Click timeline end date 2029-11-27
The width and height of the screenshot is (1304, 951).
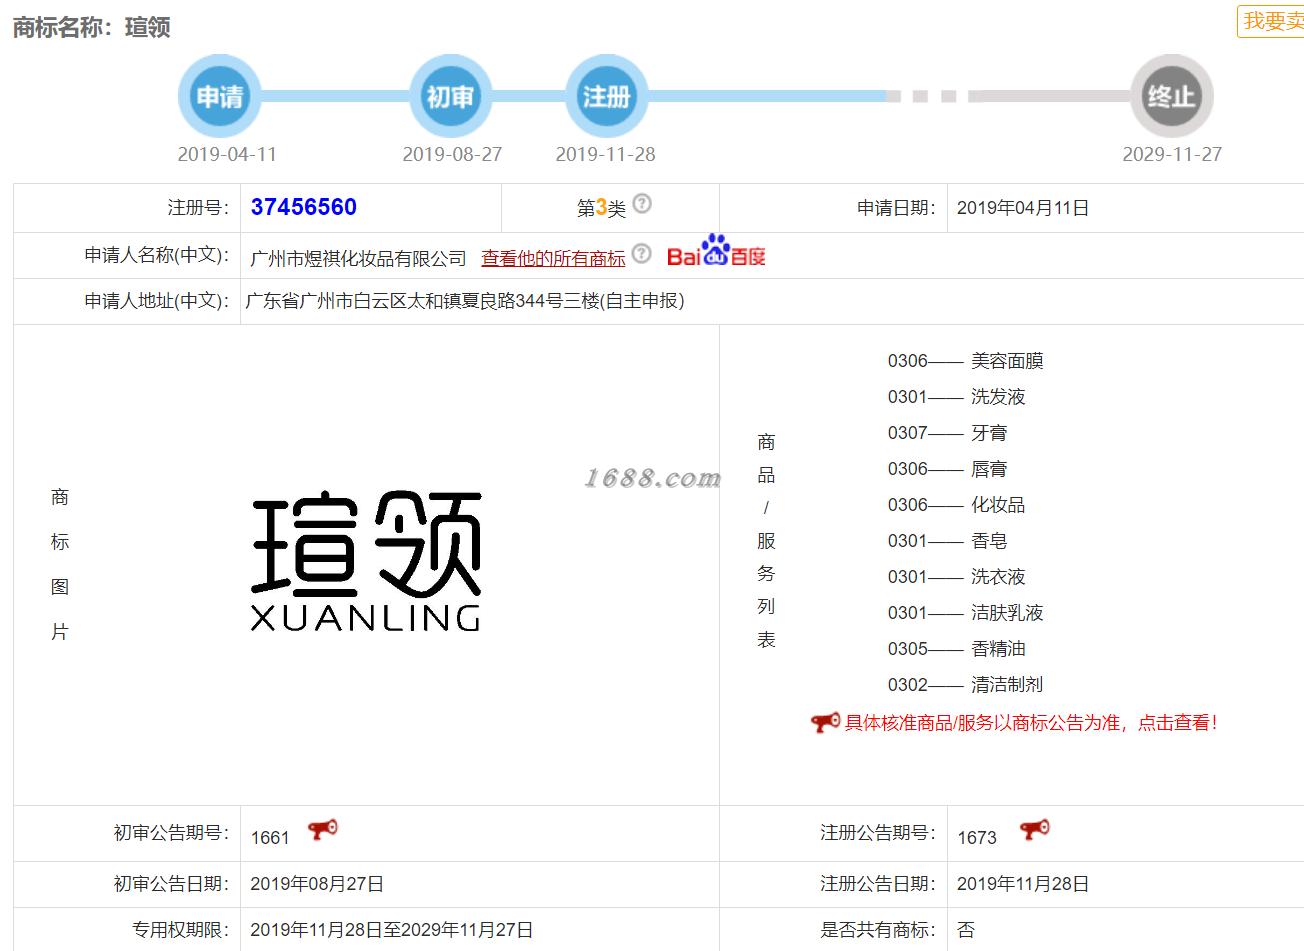[x=1172, y=154]
